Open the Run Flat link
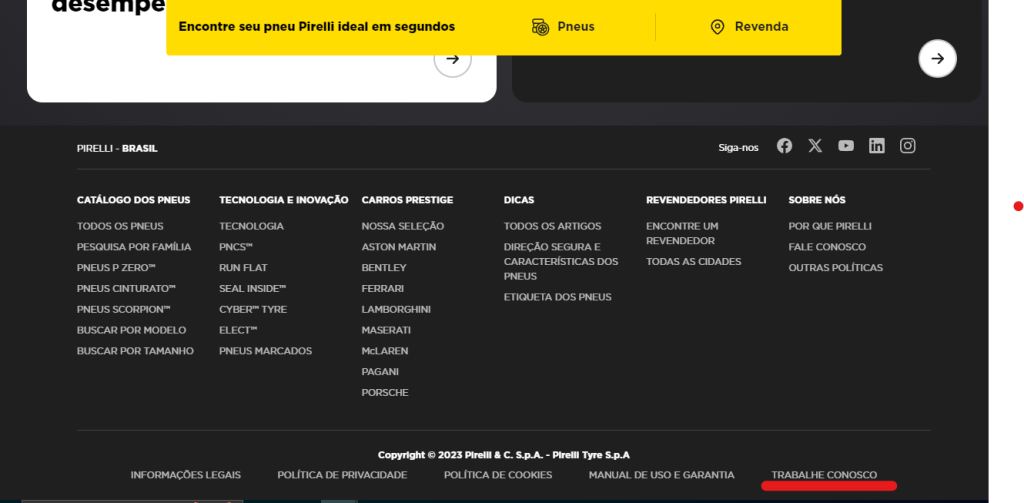The height and width of the screenshot is (503, 1024). (243, 268)
